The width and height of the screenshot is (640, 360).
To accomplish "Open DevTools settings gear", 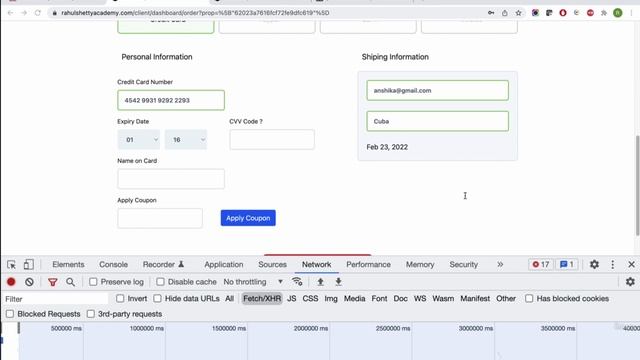I will [x=594, y=264].
